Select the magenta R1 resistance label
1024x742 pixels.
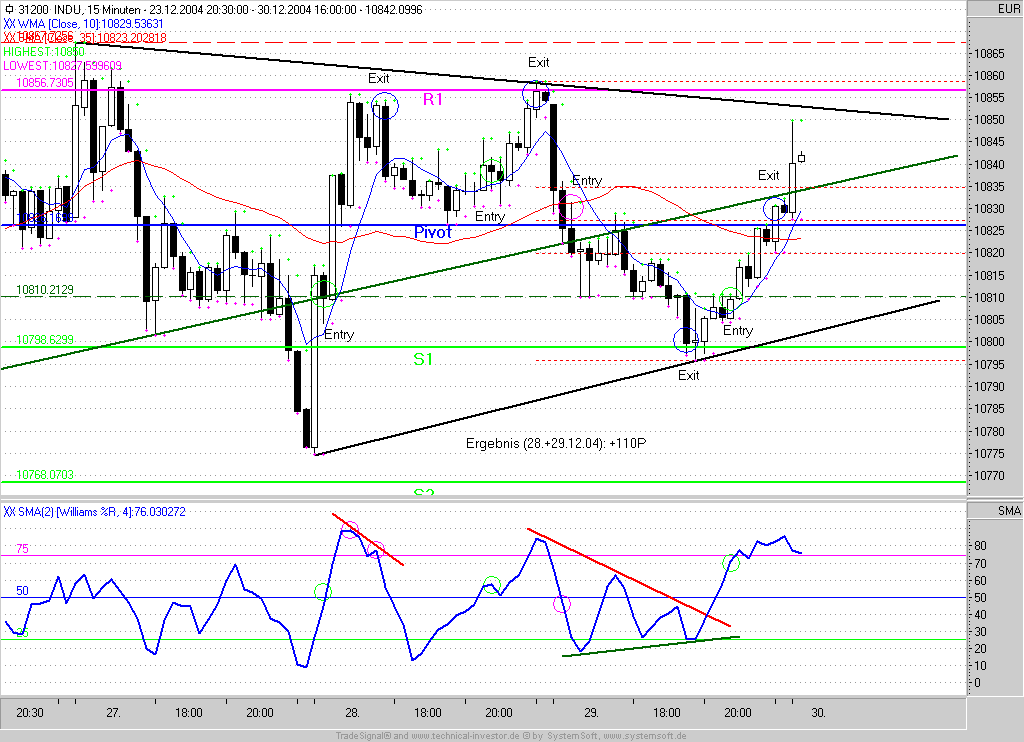[432, 99]
